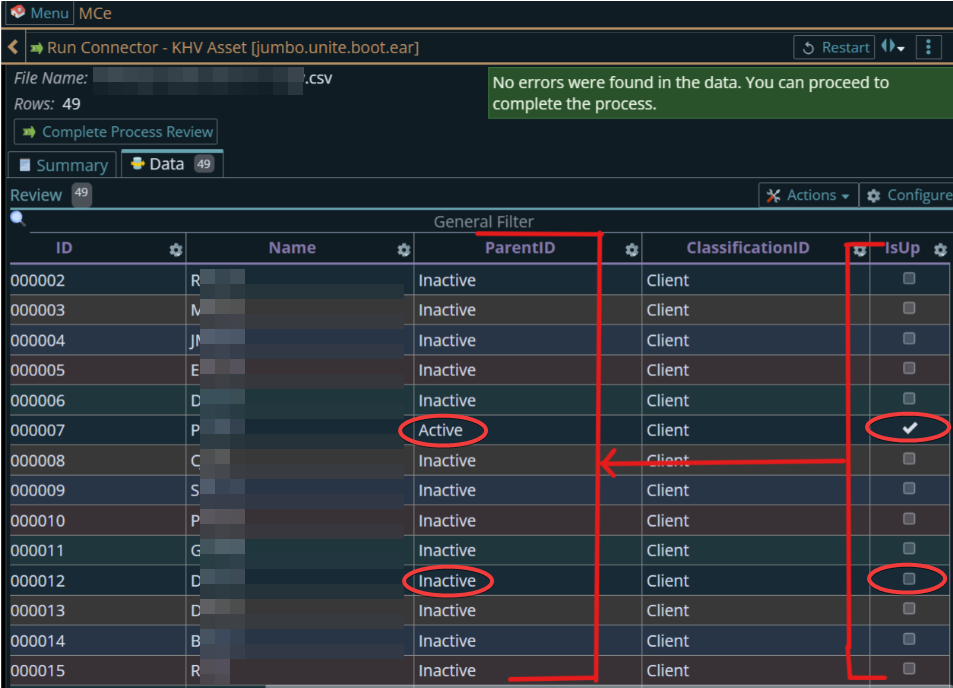Image resolution: width=953 pixels, height=688 pixels.
Task: Toggle IsUp checkbox for row 000015
Action: (909, 669)
